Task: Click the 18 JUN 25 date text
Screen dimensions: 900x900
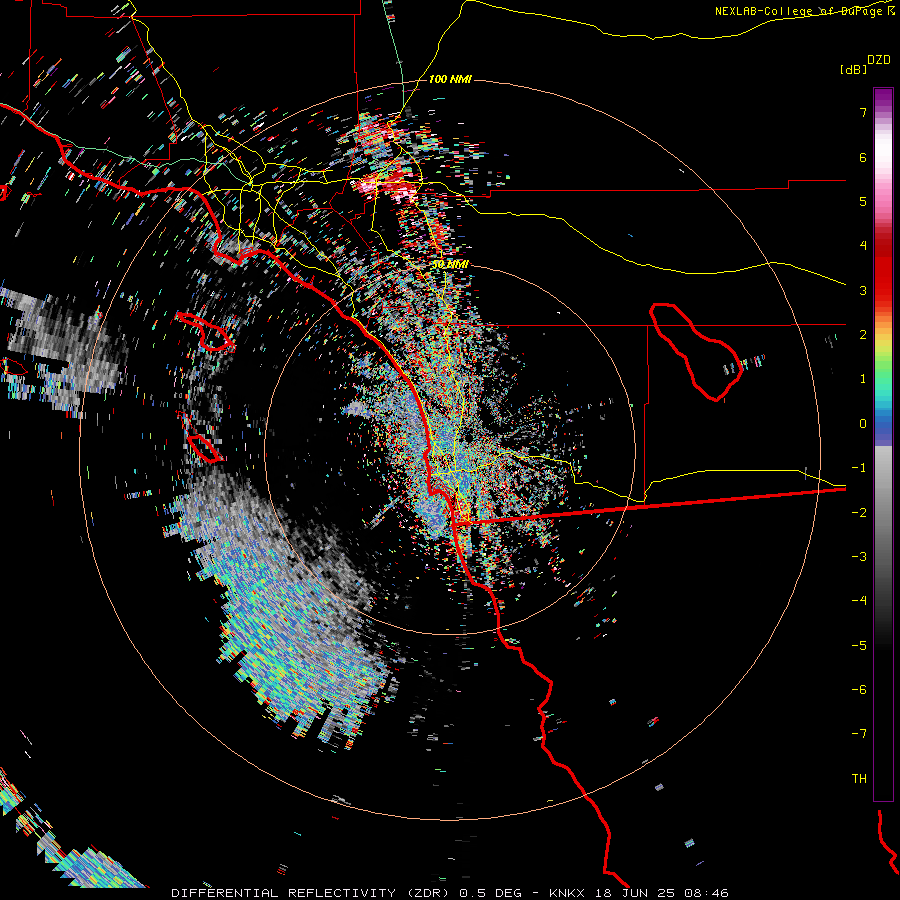Action: [x=636, y=893]
